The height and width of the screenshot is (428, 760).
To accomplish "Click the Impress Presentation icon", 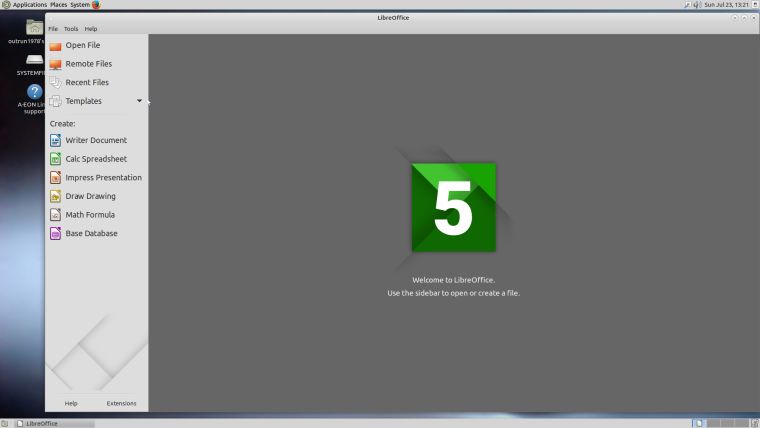I will [55, 178].
